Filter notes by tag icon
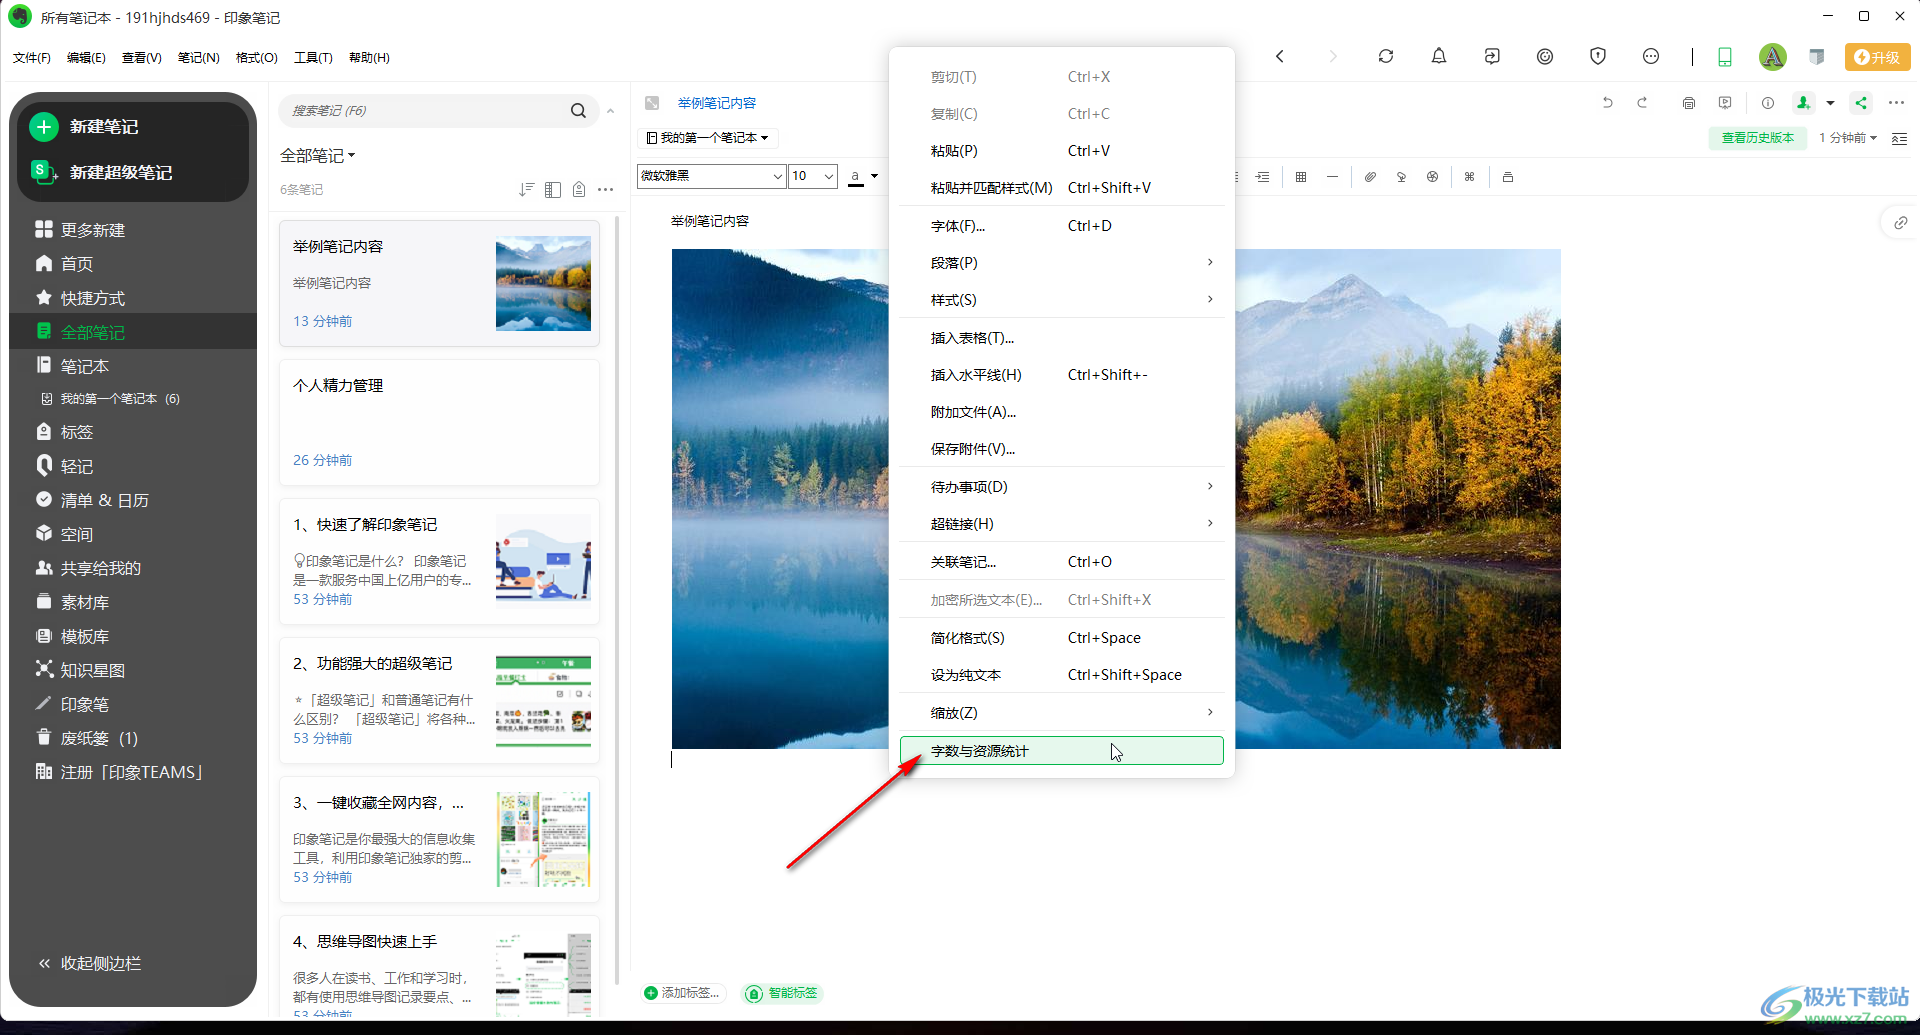This screenshot has width=1920, height=1035. coord(579,189)
